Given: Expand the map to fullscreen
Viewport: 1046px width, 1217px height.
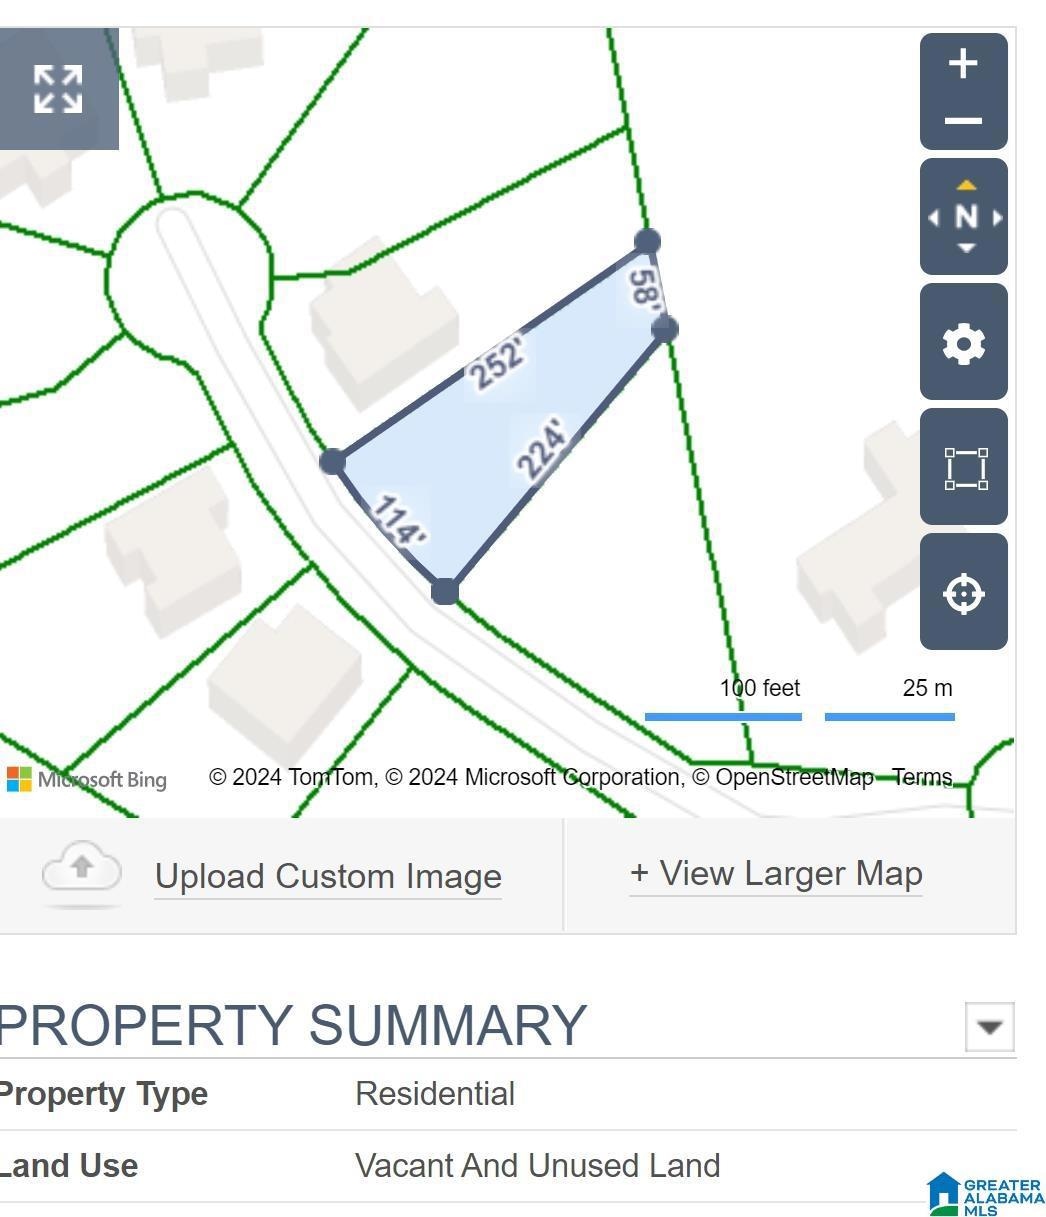Looking at the screenshot, I should point(58,89).
